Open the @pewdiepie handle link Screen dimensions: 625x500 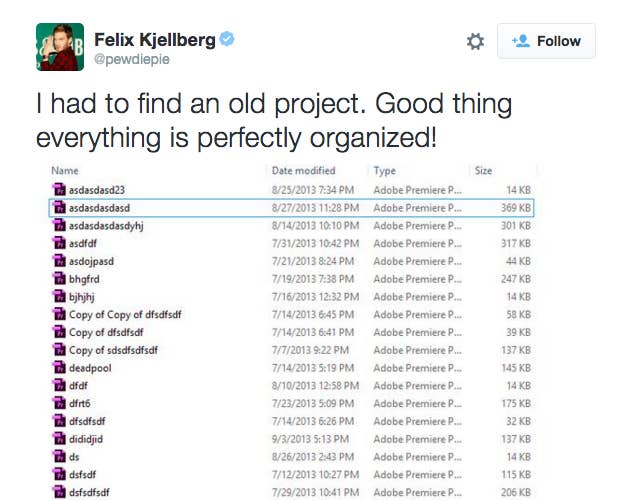pyautogui.click(x=131, y=61)
